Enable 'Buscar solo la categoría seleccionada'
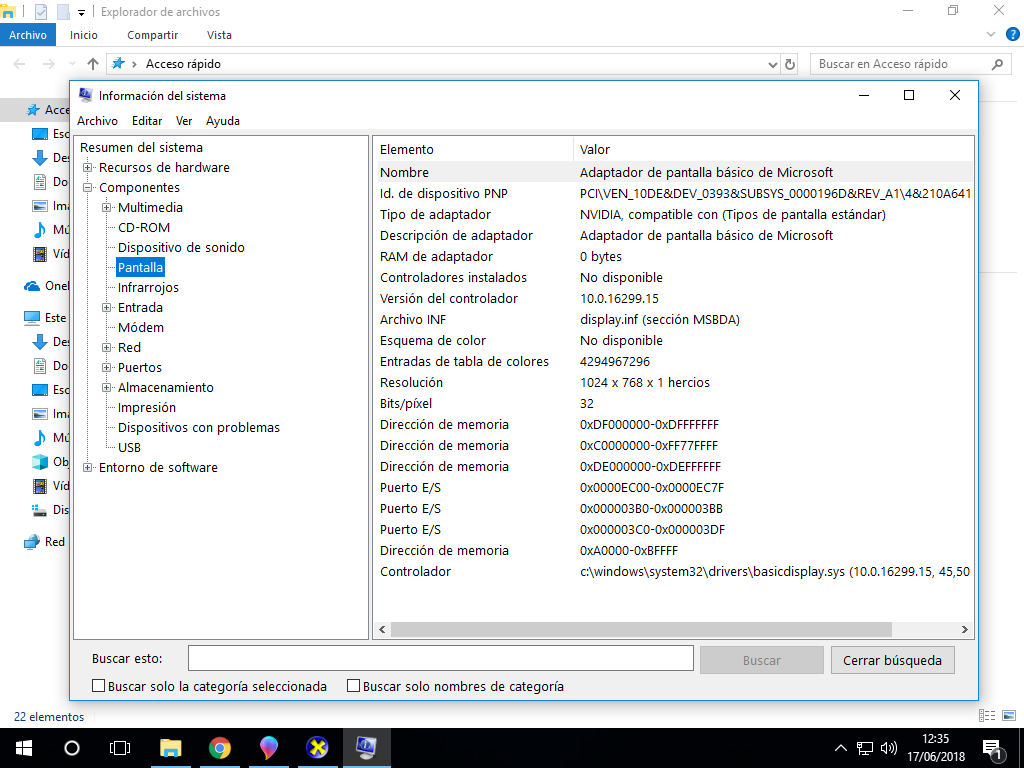This screenshot has width=1024, height=768. click(98, 687)
